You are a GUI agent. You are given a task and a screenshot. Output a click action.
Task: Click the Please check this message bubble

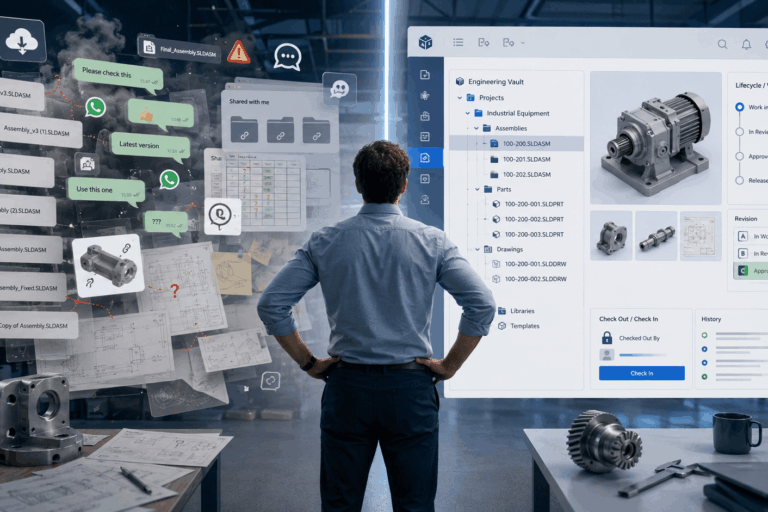pos(117,75)
